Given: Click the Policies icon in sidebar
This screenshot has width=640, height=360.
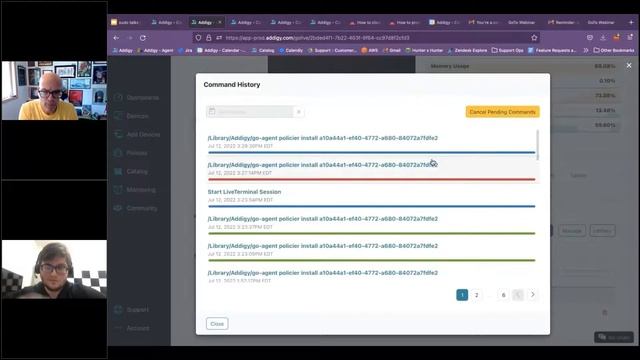Looking at the screenshot, I should [118, 153].
